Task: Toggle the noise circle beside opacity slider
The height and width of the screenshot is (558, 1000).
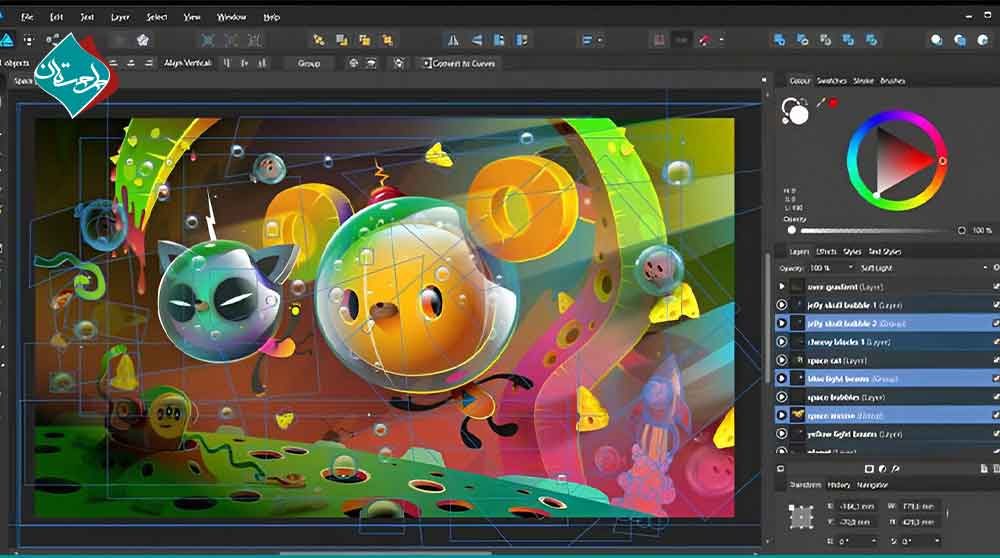Action: (962, 230)
